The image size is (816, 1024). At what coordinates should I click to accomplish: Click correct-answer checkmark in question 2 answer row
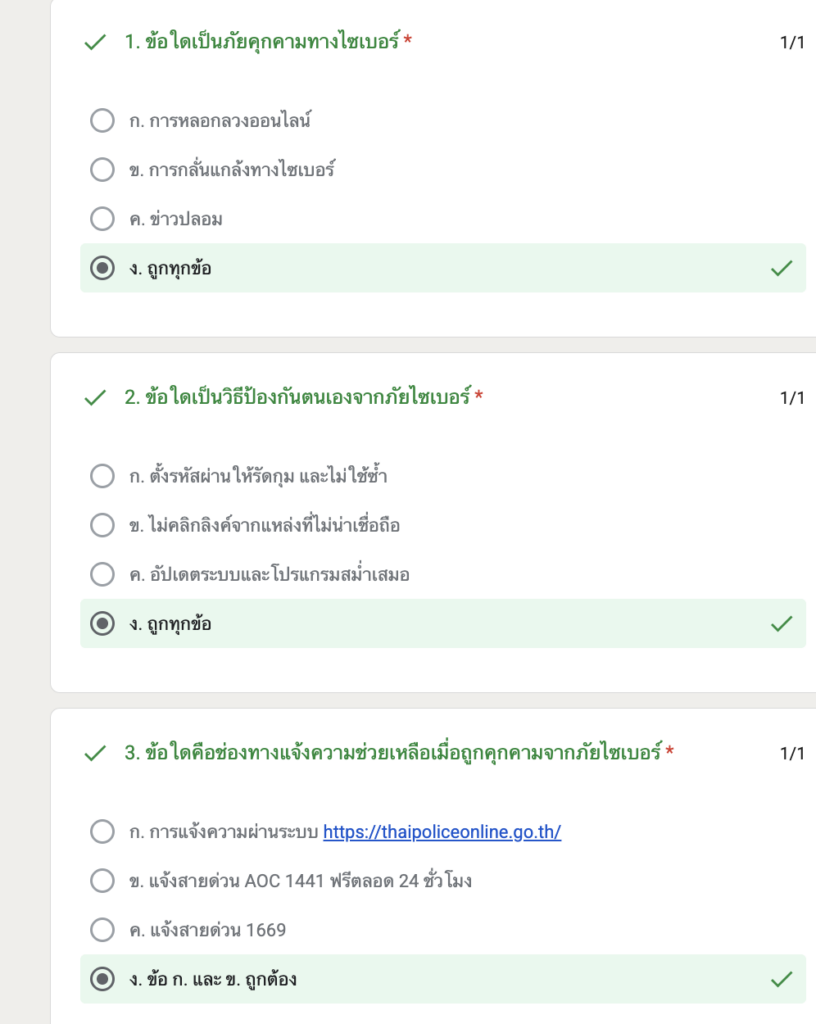tap(781, 624)
